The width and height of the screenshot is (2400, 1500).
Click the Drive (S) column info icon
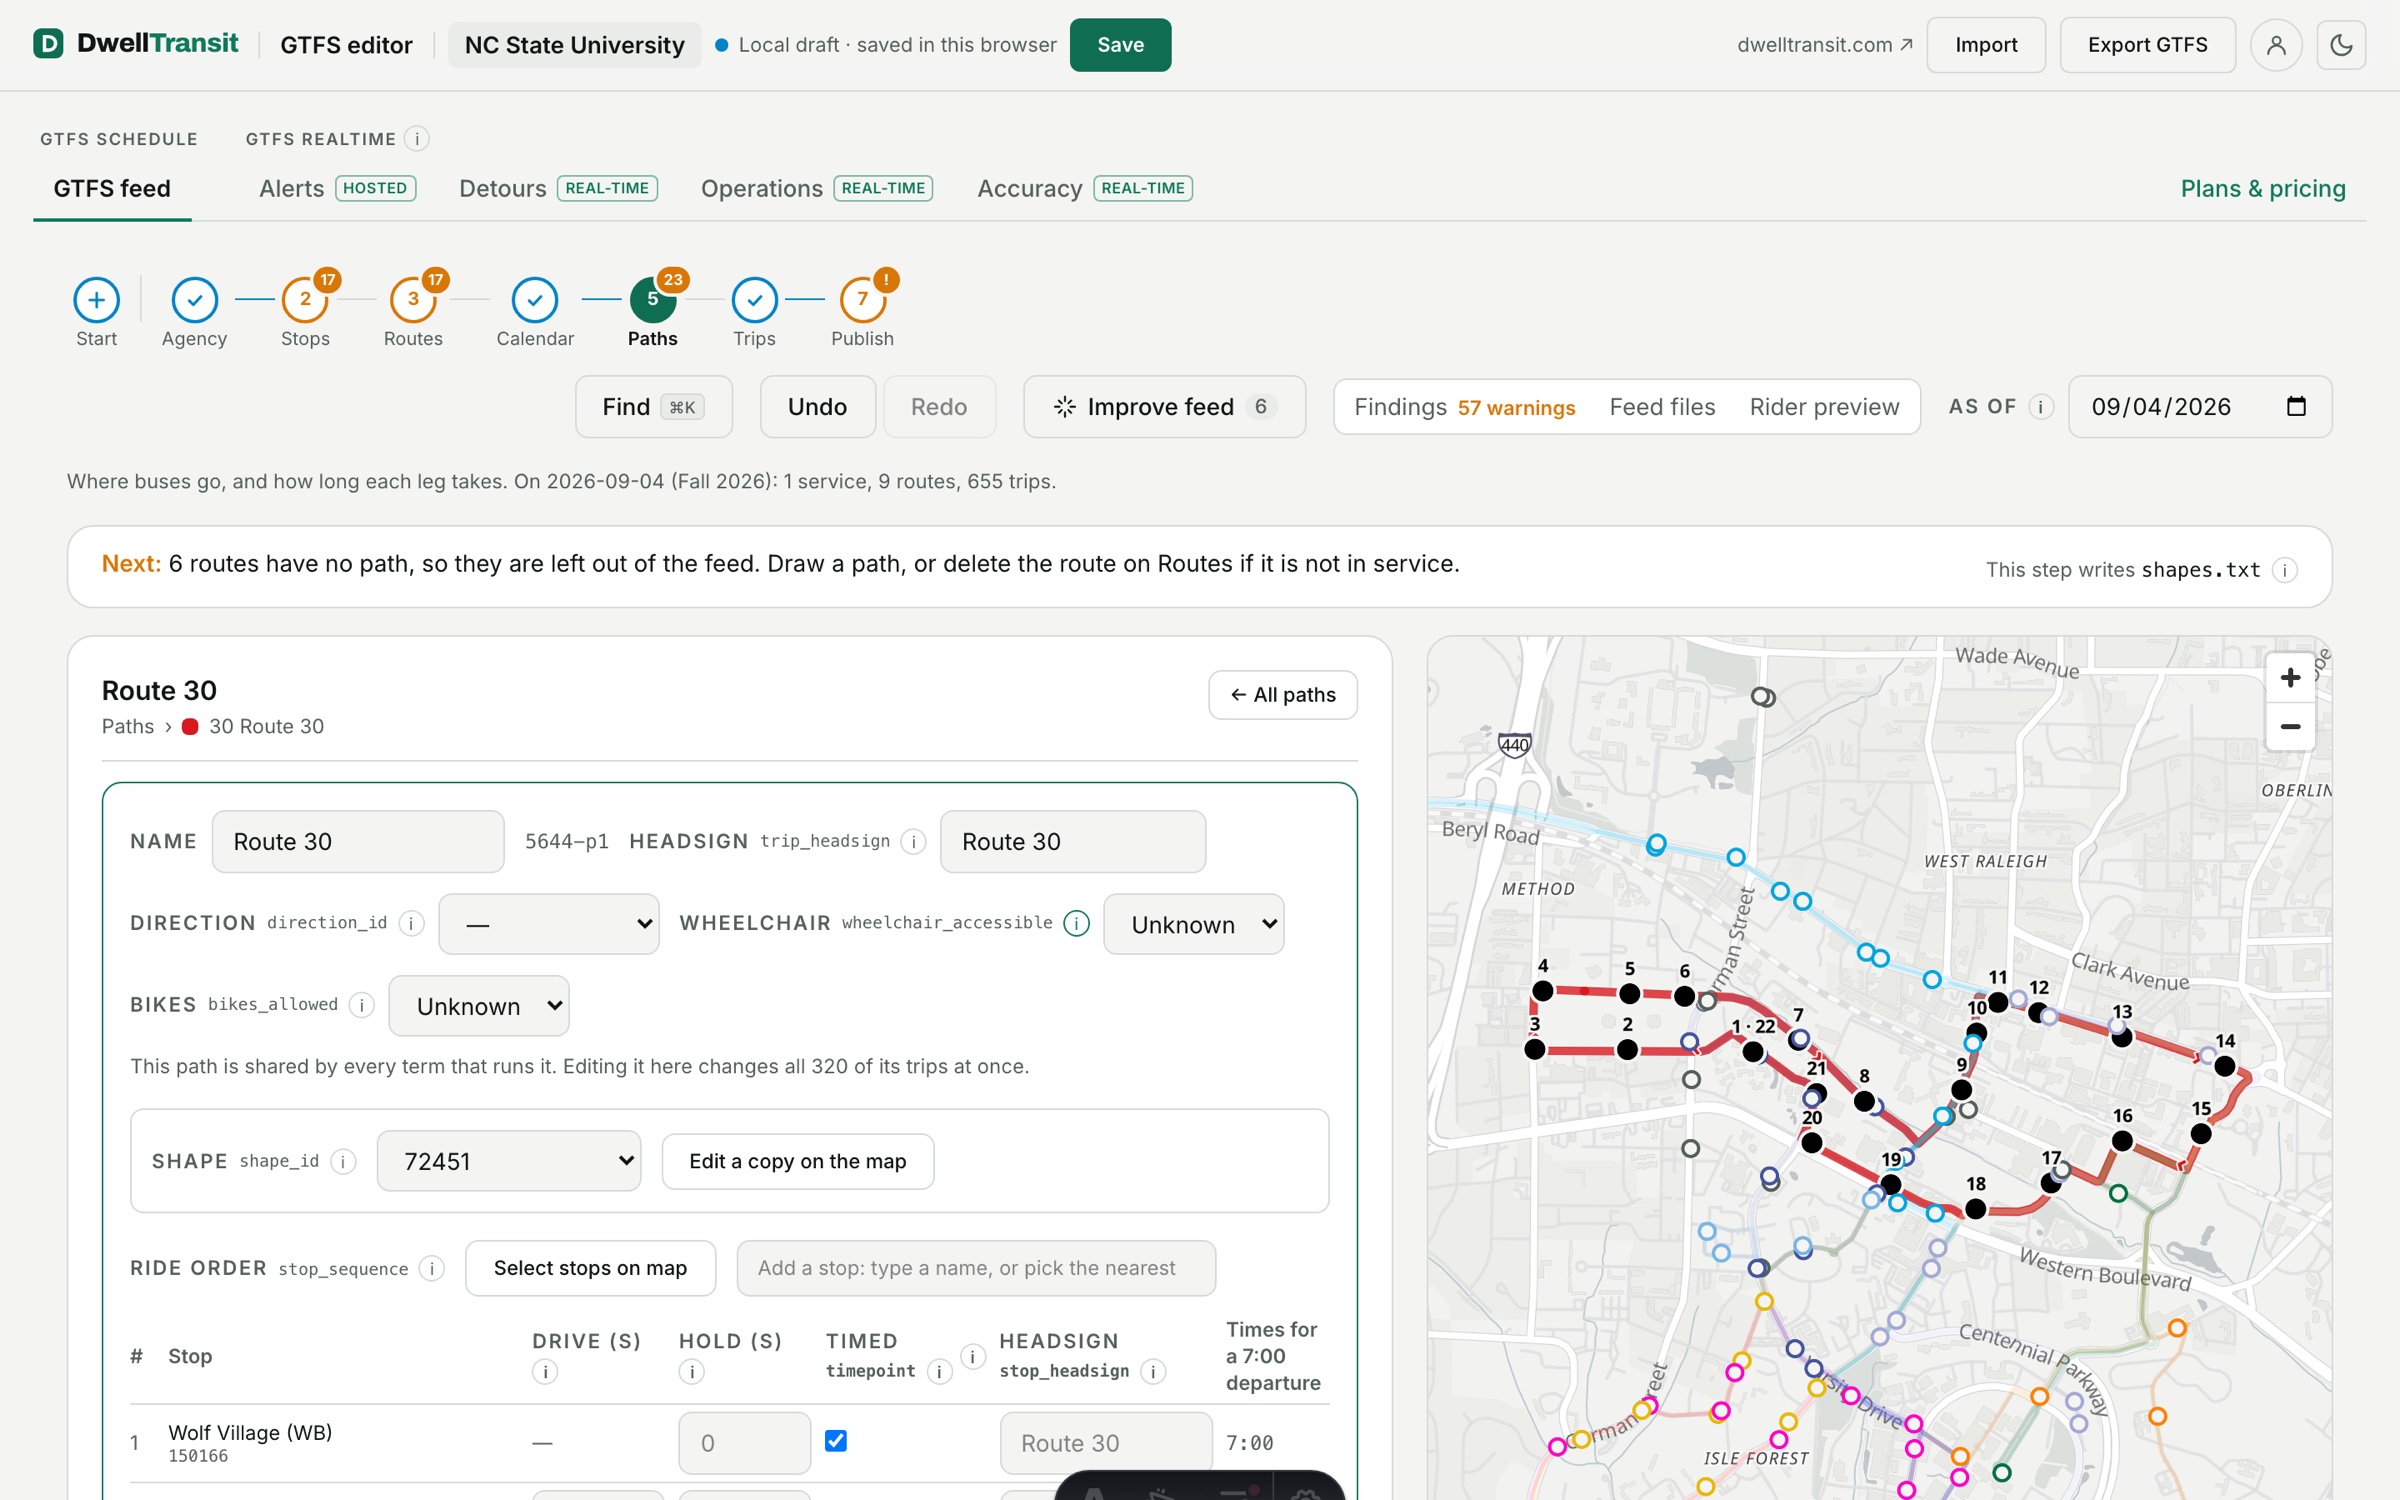click(x=545, y=1372)
